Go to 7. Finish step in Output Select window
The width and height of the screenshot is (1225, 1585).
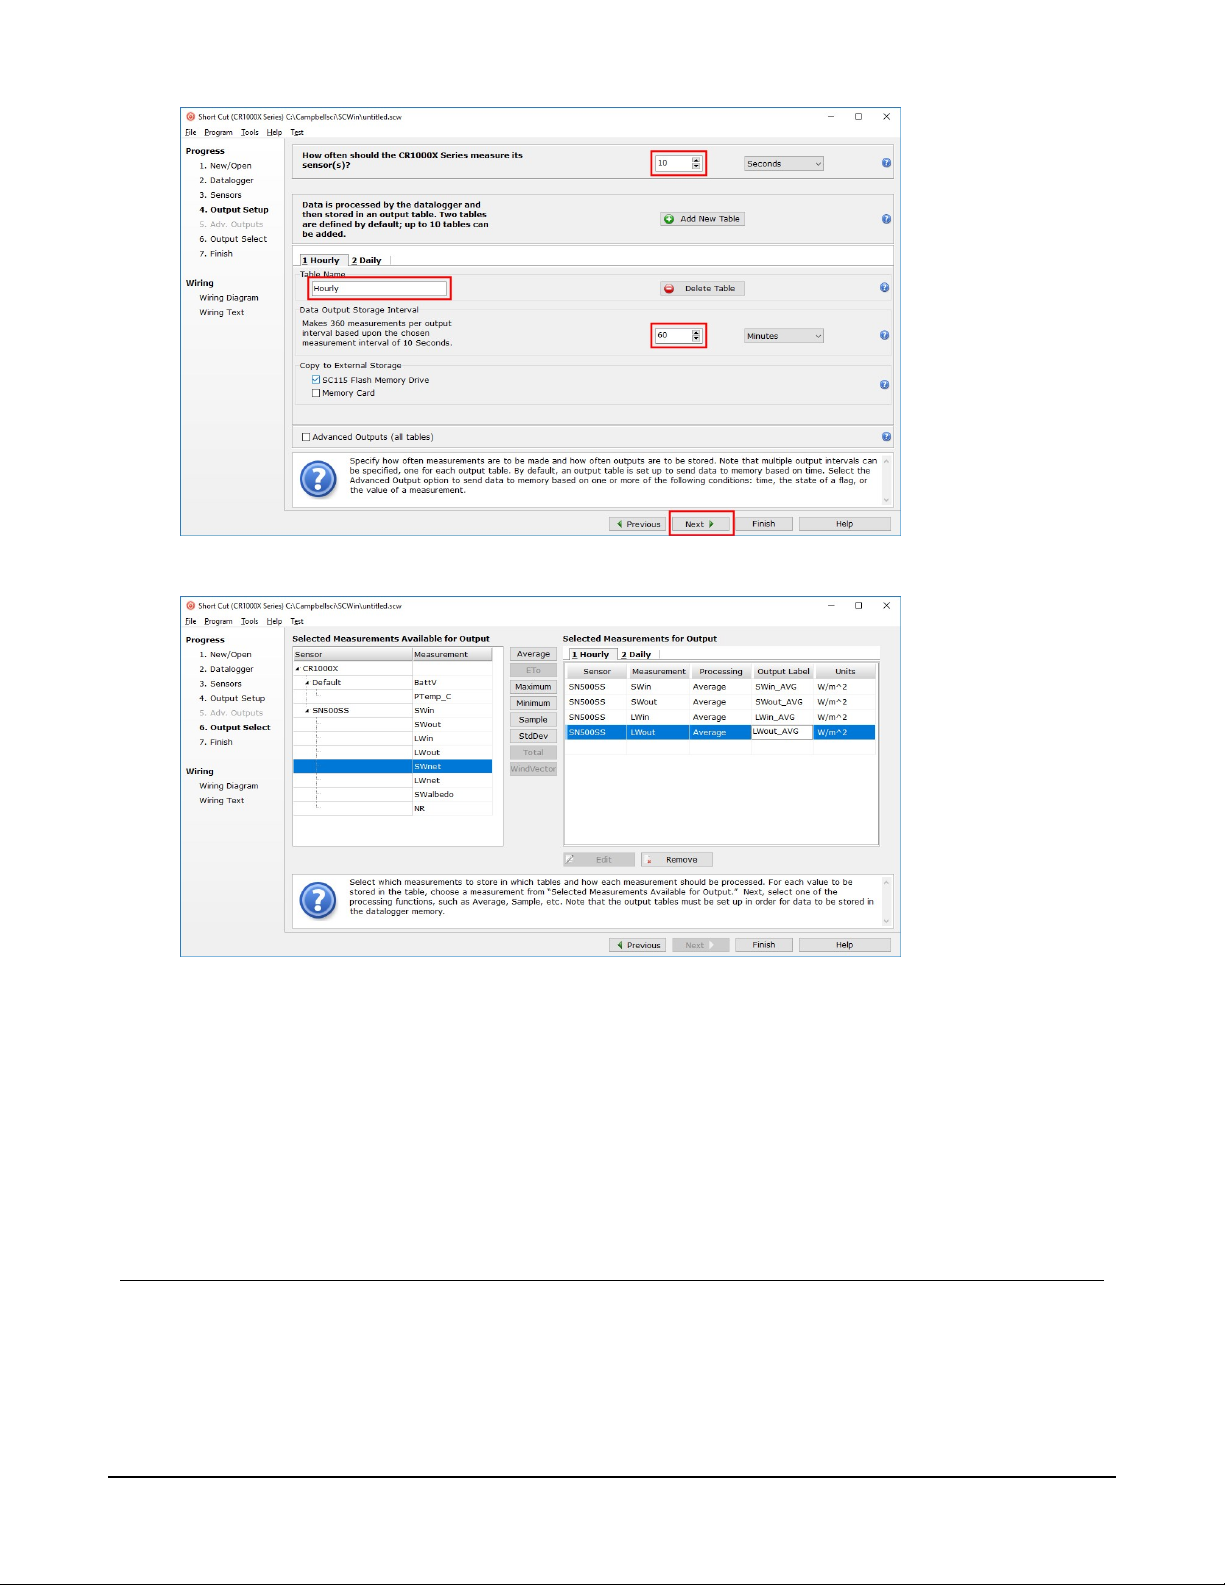pyautogui.click(x=216, y=743)
